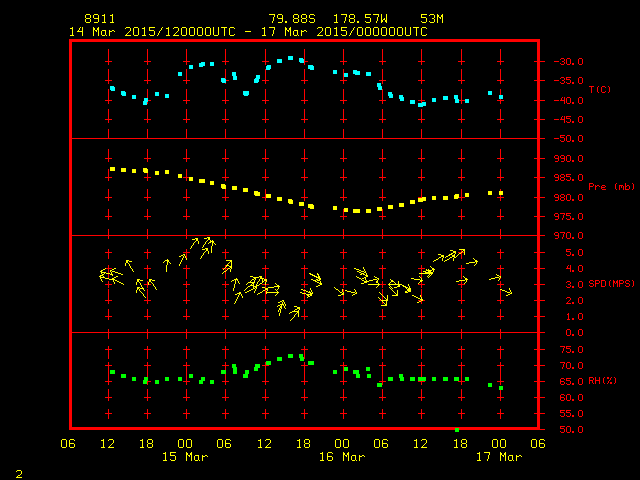Click the '990.0' pressure tick value
Screen dimensions: 640x480
[569, 158]
